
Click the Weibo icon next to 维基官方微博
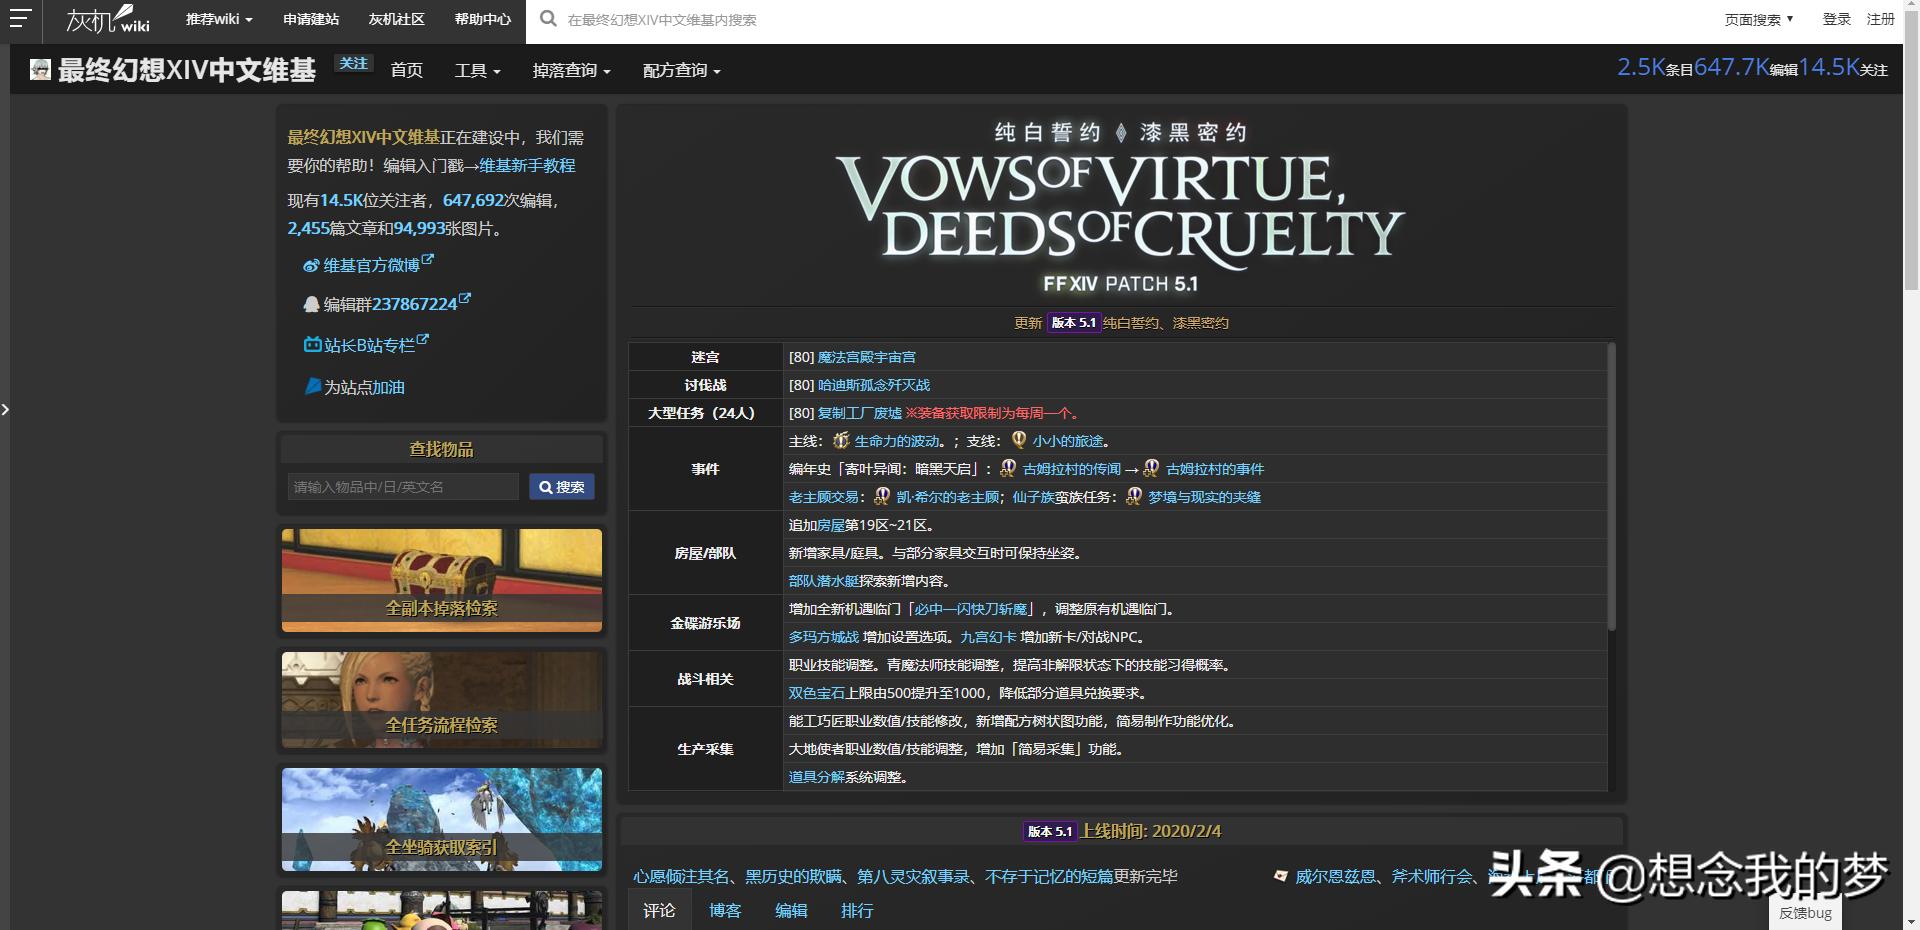[x=311, y=266]
